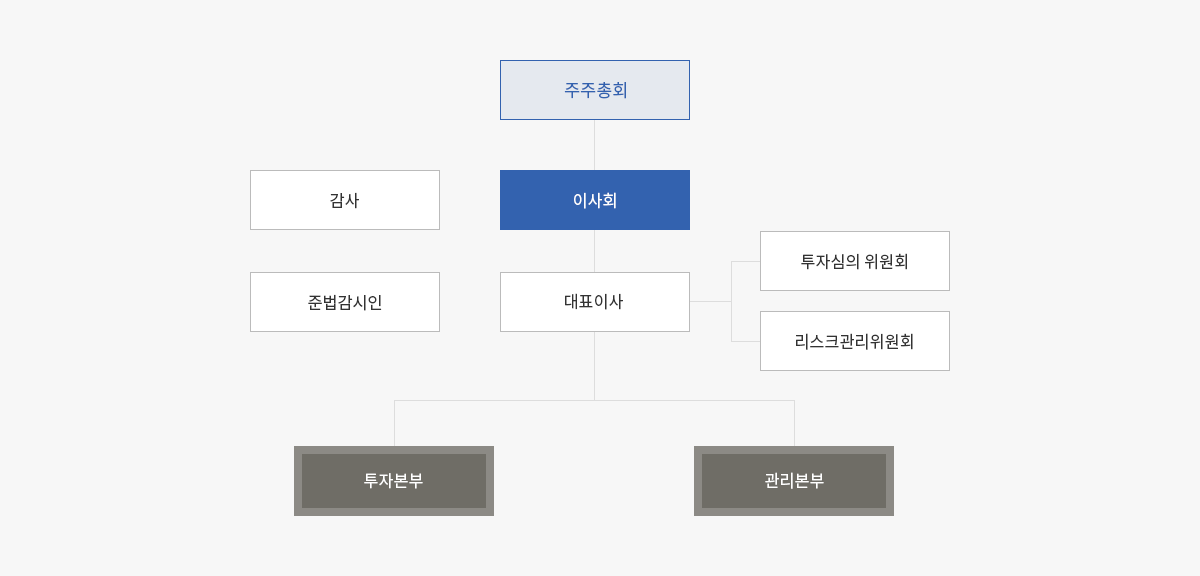Click the connector line between 이사회 and 대표이사

click(x=595, y=251)
